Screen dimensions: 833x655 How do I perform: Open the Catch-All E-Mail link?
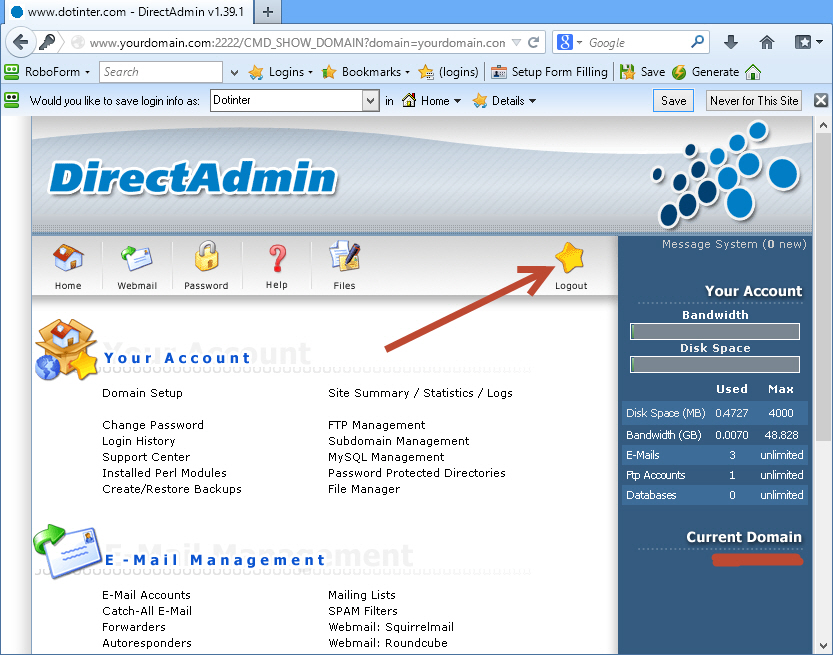pos(147,611)
